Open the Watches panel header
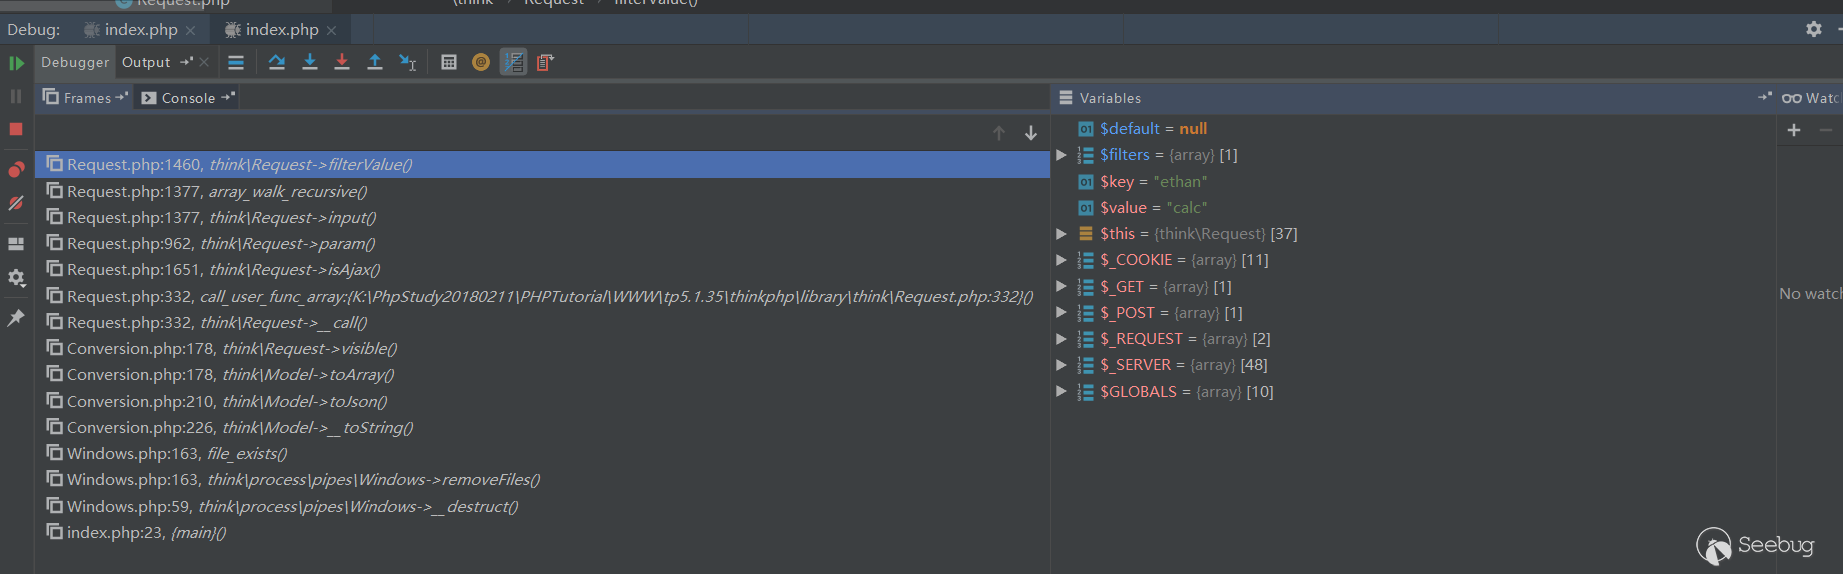 (x=1811, y=98)
